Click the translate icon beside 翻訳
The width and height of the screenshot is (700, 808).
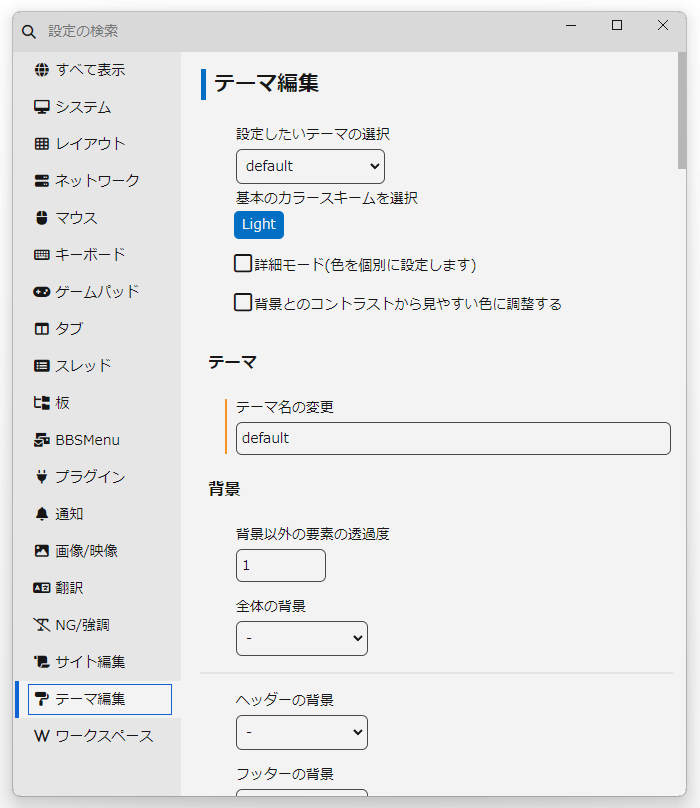pyautogui.click(x=42, y=588)
